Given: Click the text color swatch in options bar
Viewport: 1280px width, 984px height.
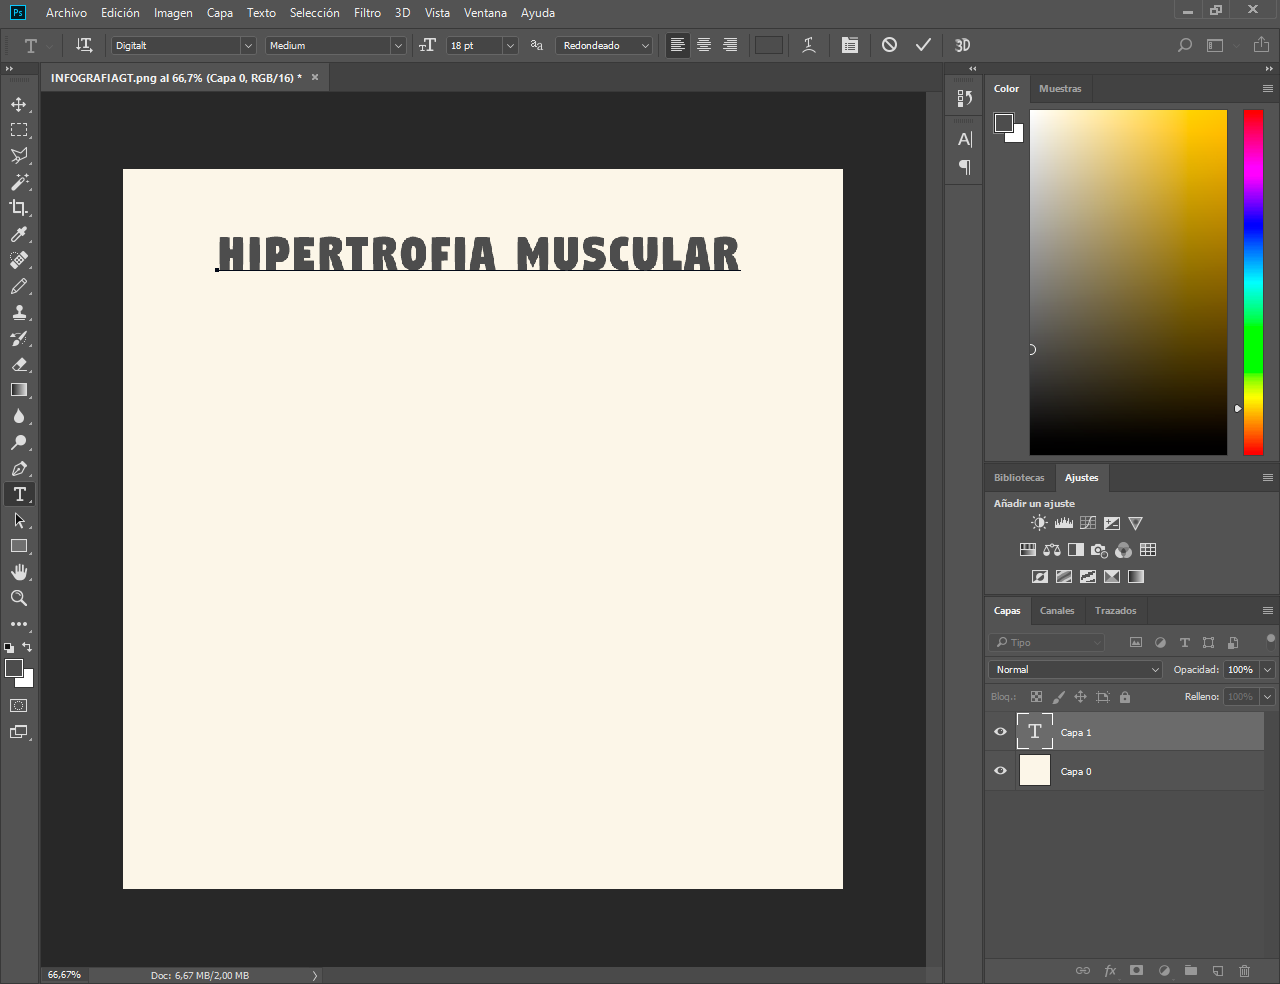Looking at the screenshot, I should pyautogui.click(x=769, y=45).
